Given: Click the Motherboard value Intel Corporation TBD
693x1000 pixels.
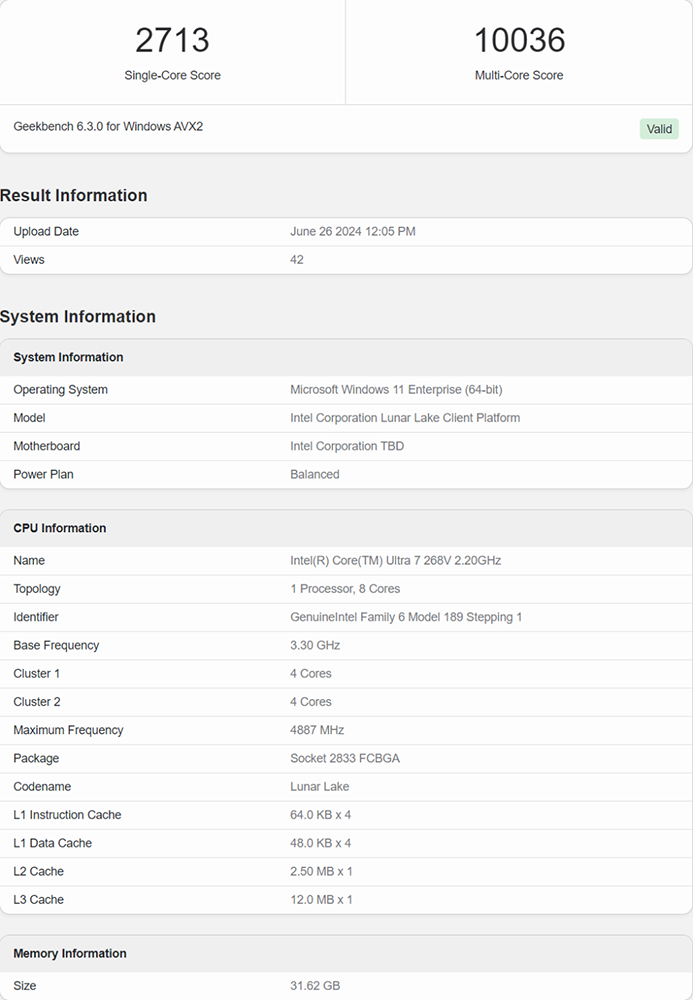Looking at the screenshot, I should [347, 446].
